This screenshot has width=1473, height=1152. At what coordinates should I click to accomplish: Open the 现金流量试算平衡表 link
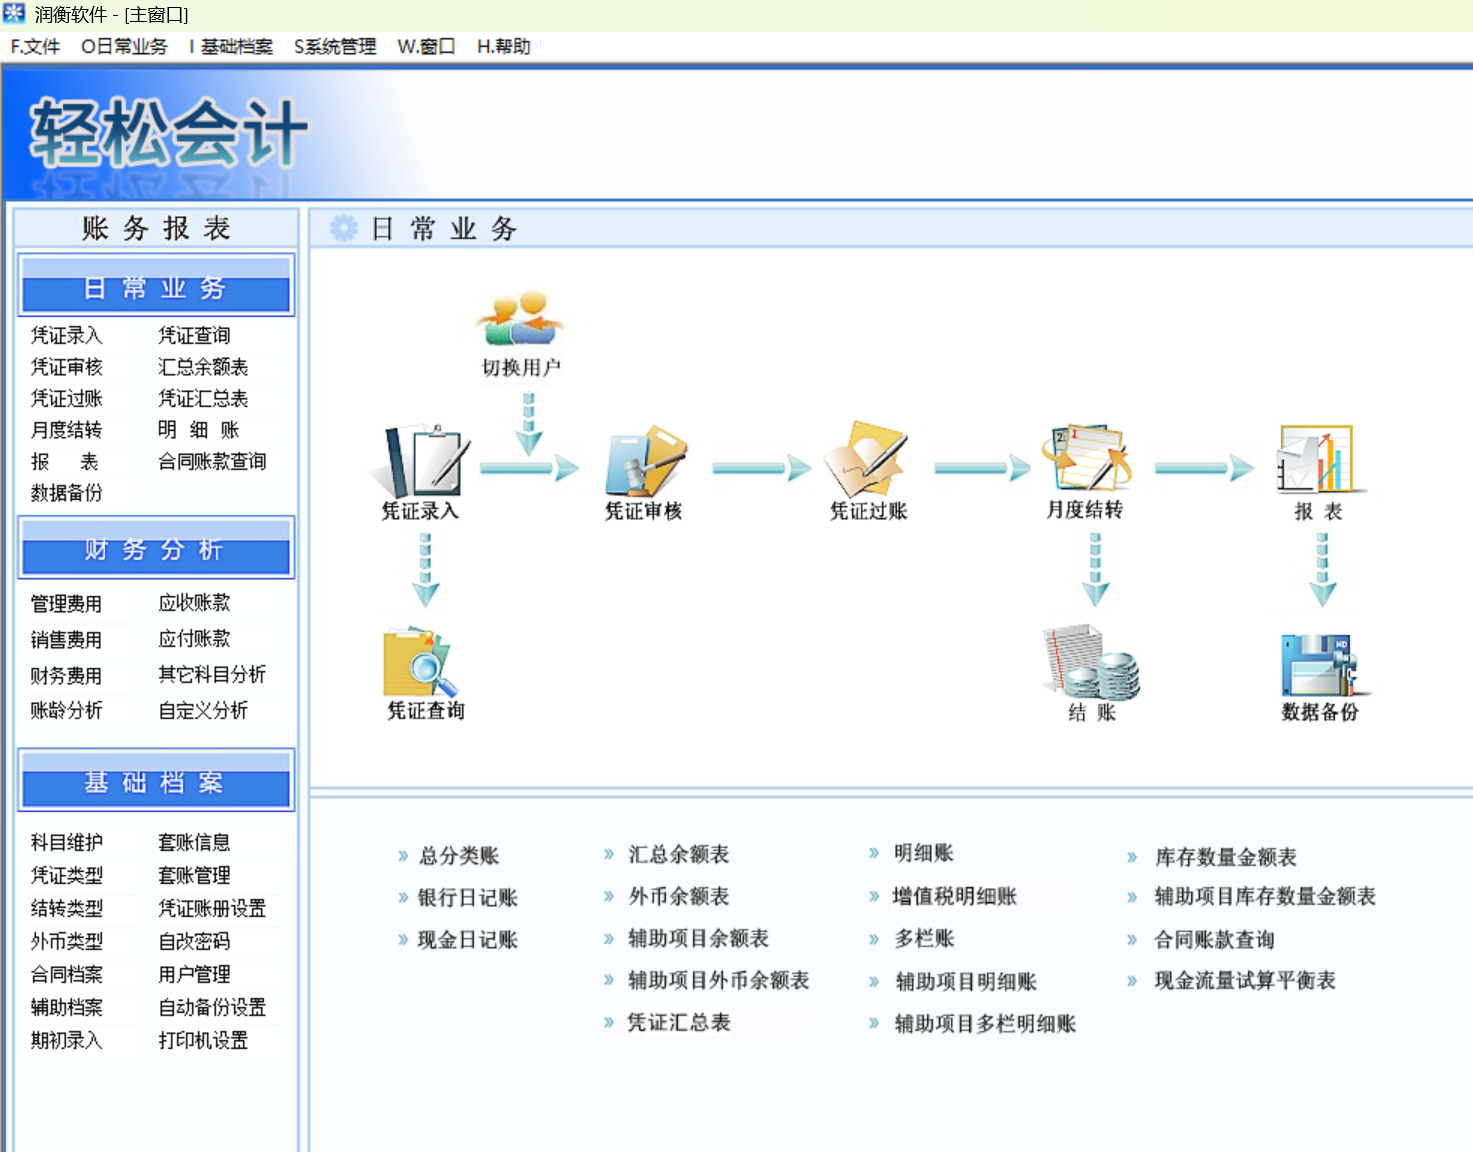1245,981
